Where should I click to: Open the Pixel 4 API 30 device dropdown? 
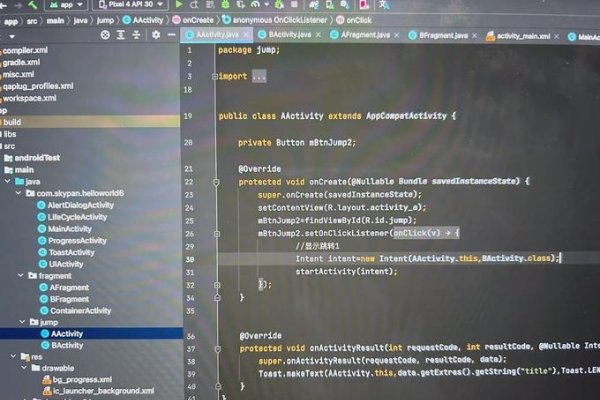130,5
